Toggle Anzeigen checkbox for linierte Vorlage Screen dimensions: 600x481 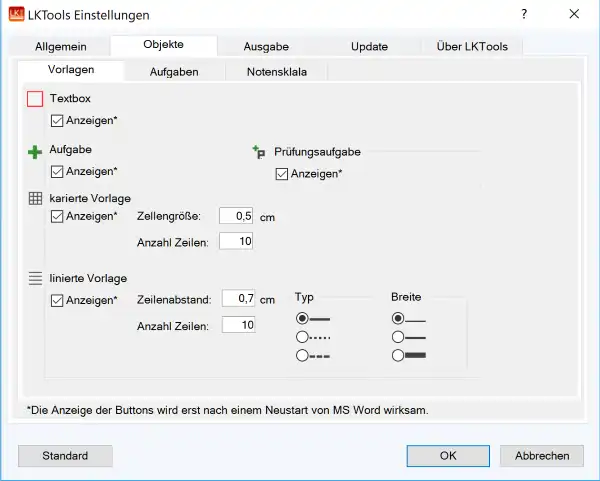57,300
